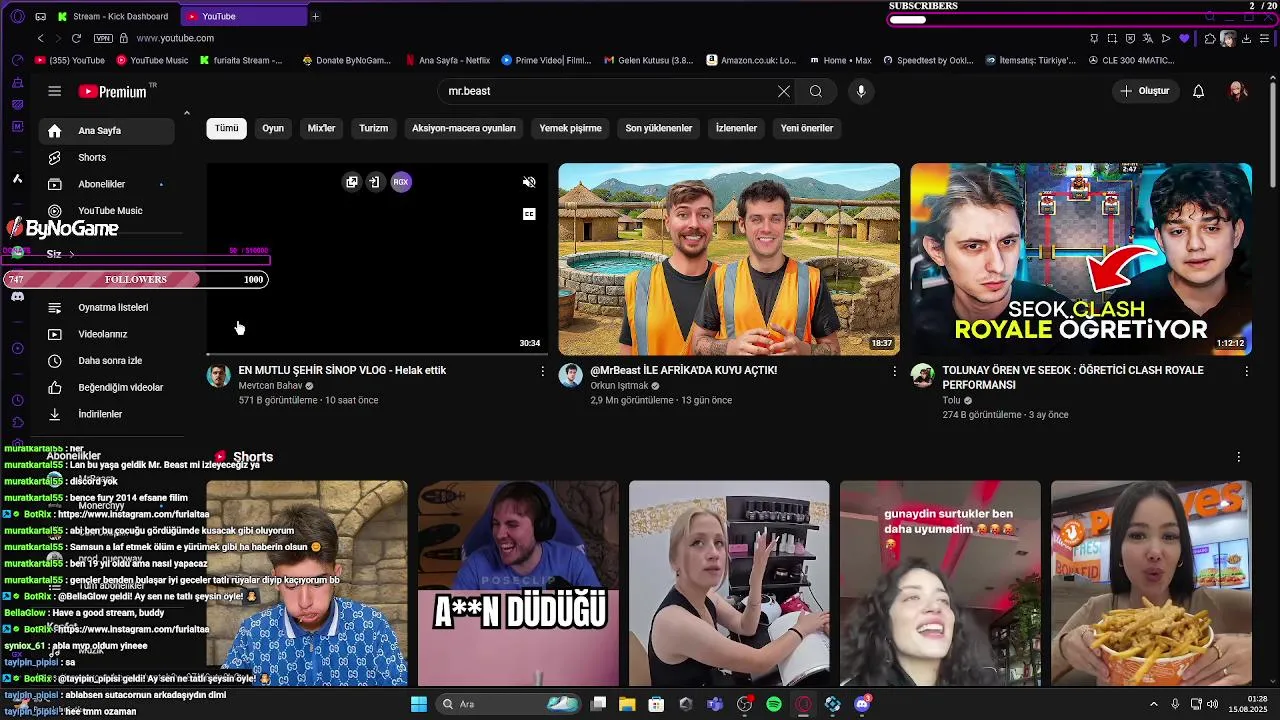
Task: Open Daha sonra izle list
Action: (107, 360)
